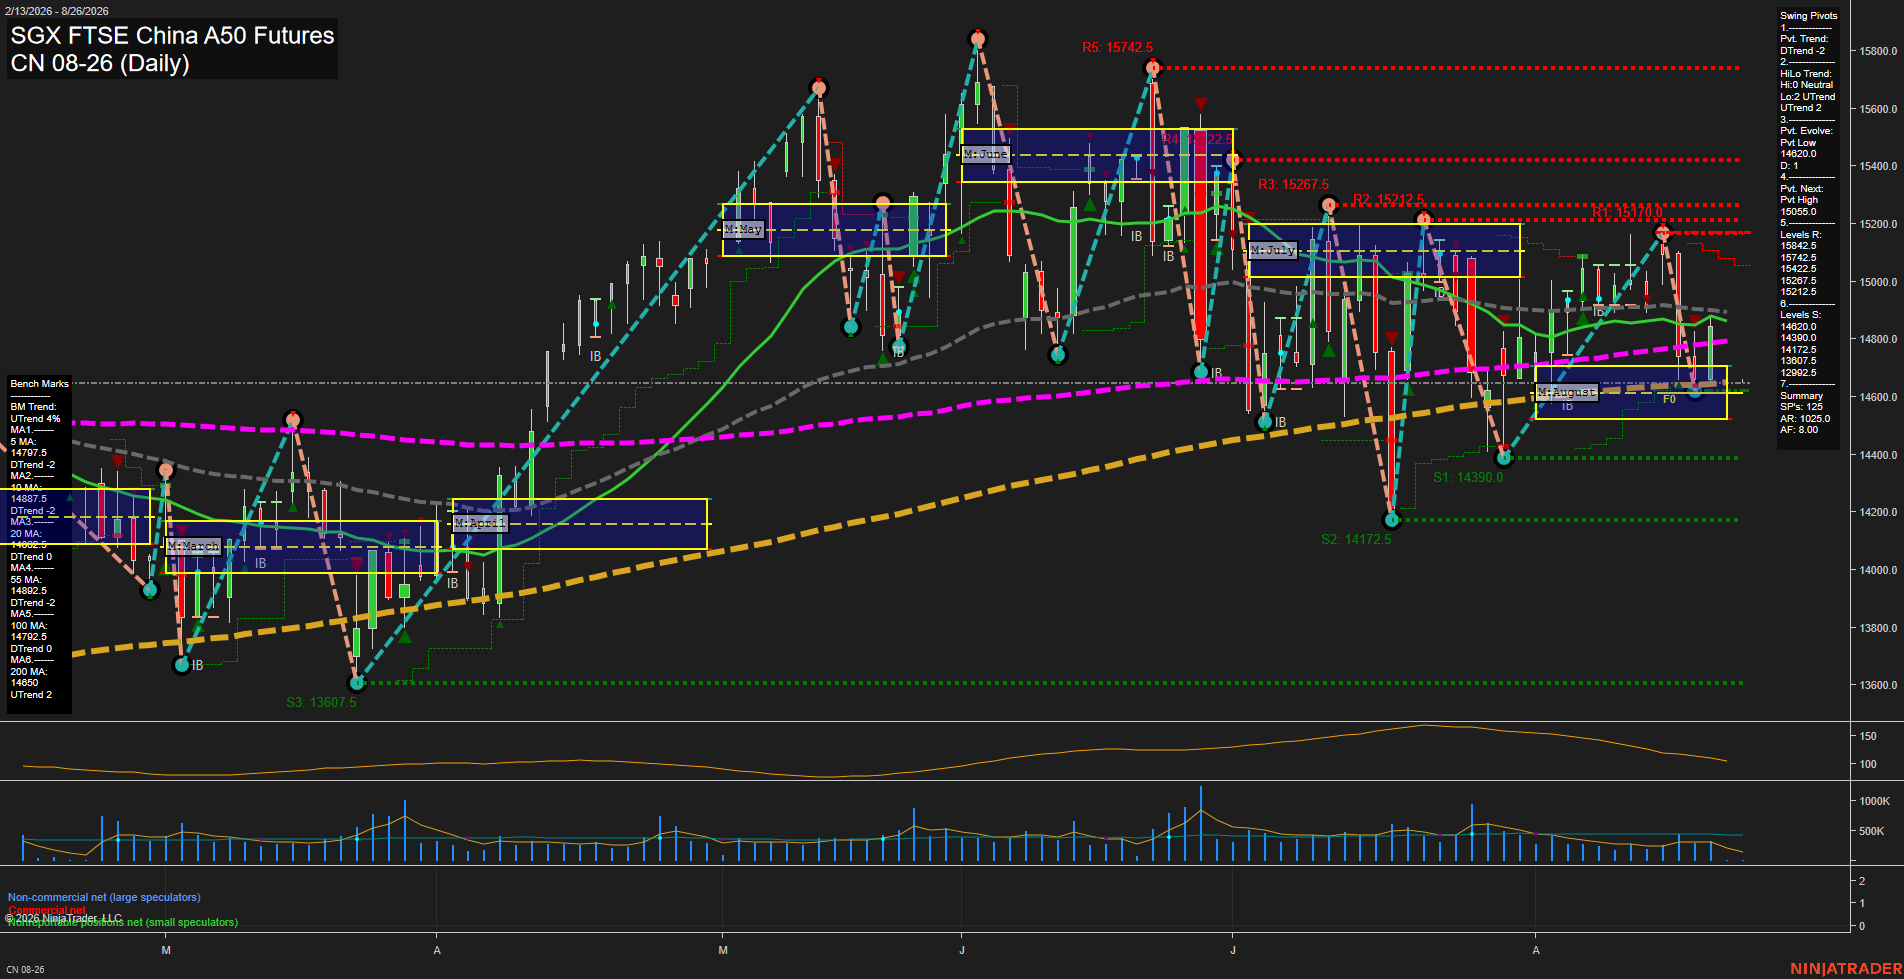Click the S2: 14172.5 support label
This screenshot has height=979, width=1904.
click(x=1356, y=539)
